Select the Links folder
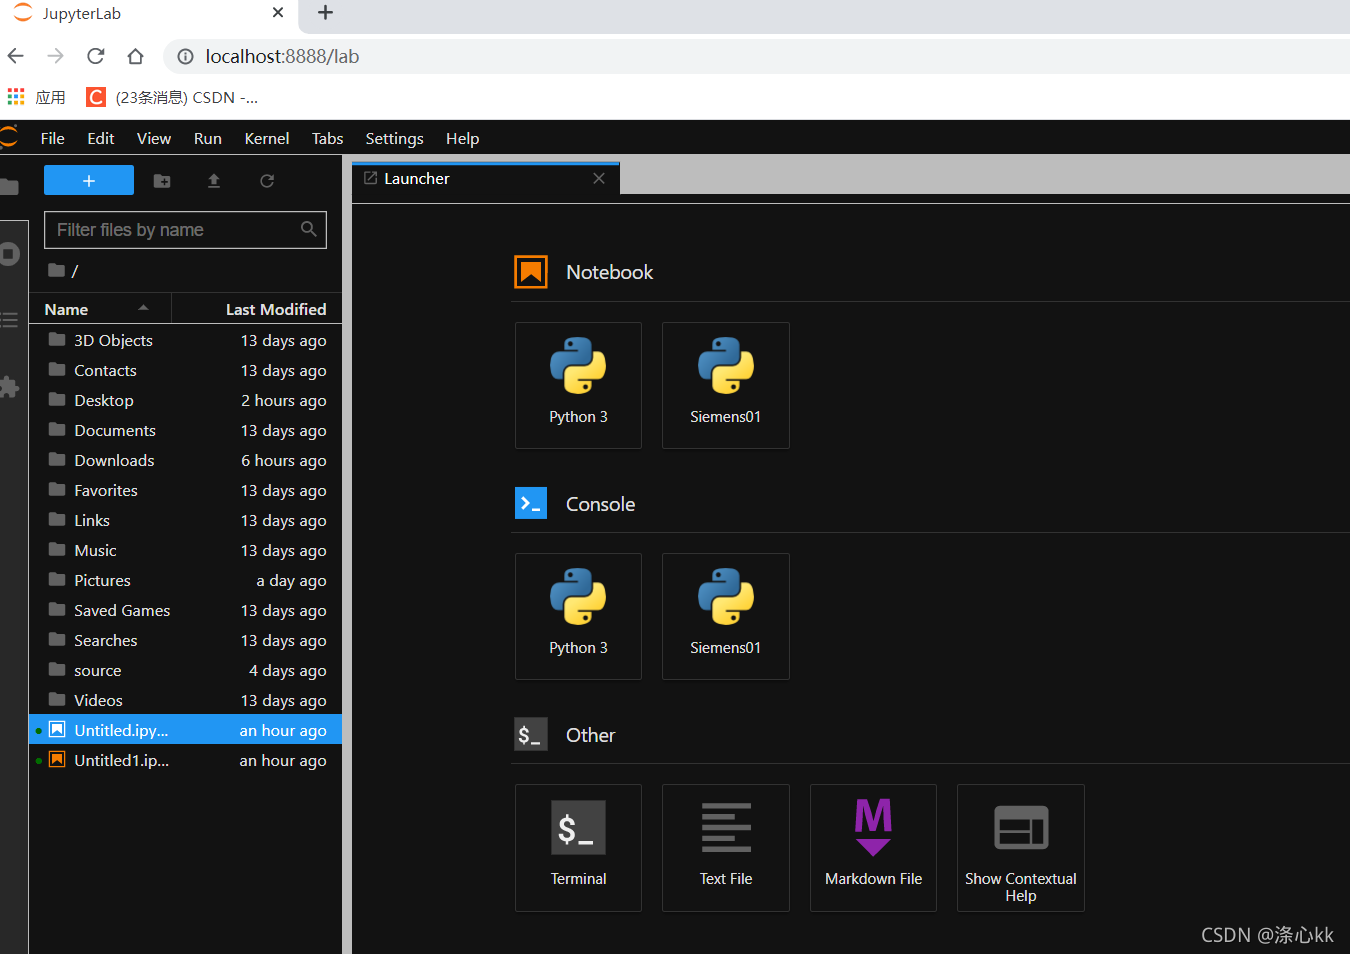1350x954 pixels. [186, 520]
